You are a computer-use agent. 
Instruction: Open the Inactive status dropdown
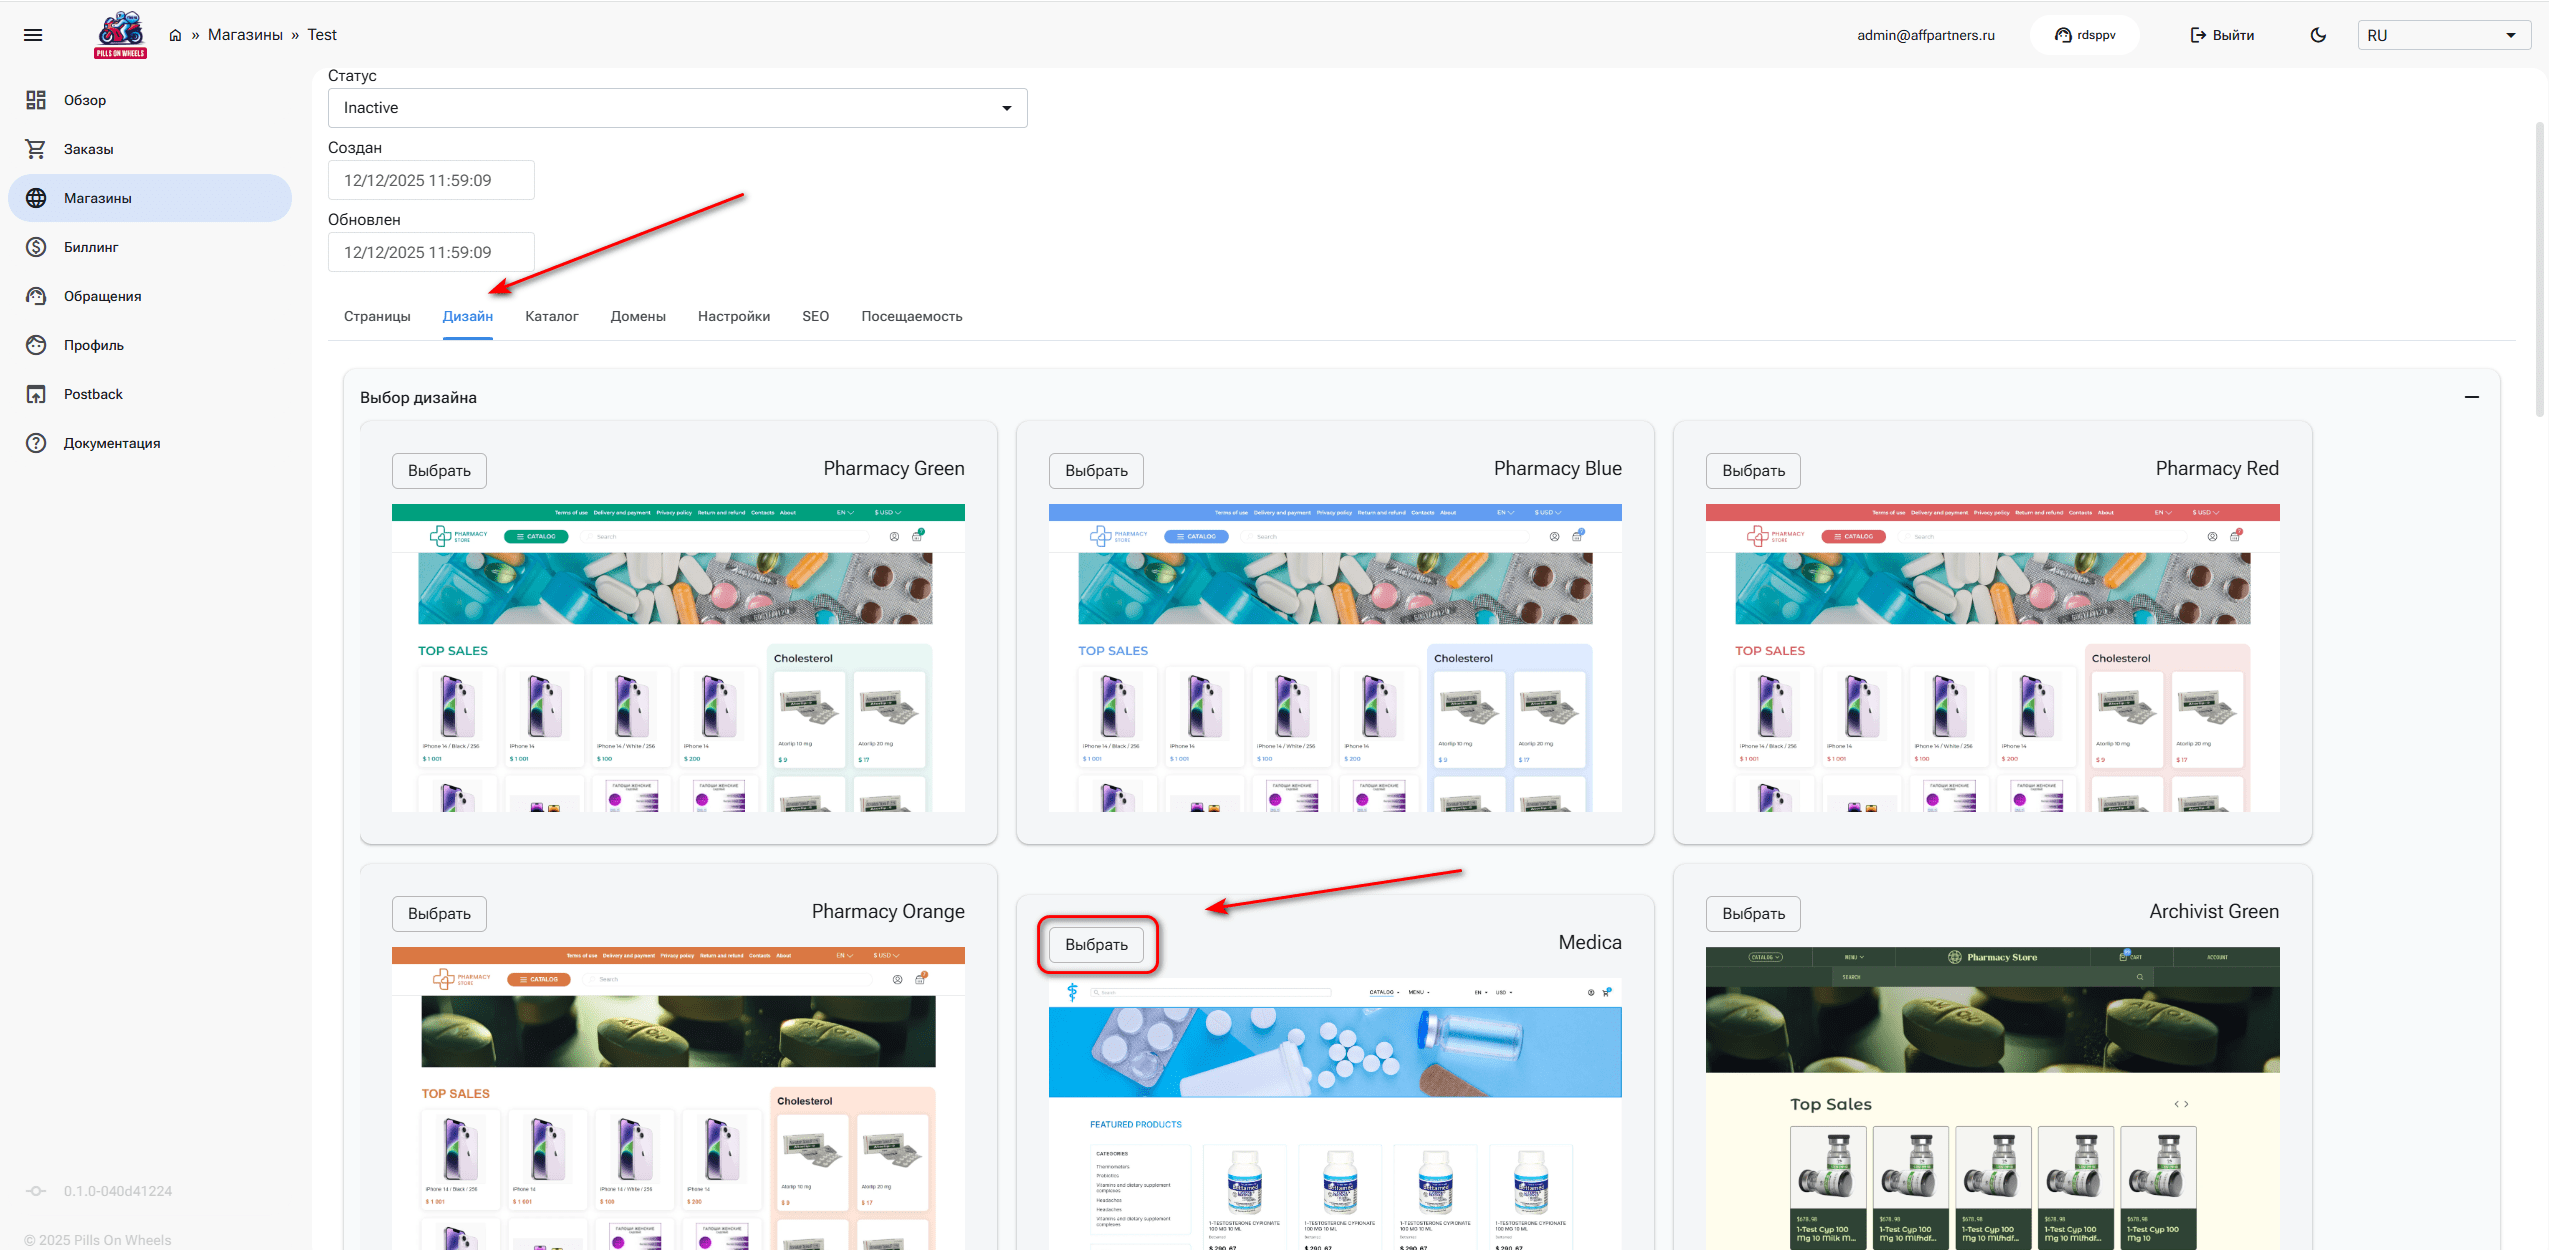[x=677, y=108]
